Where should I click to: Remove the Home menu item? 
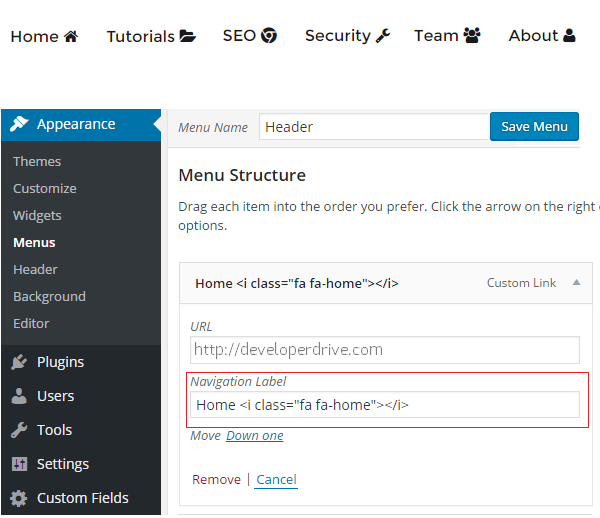coord(216,479)
